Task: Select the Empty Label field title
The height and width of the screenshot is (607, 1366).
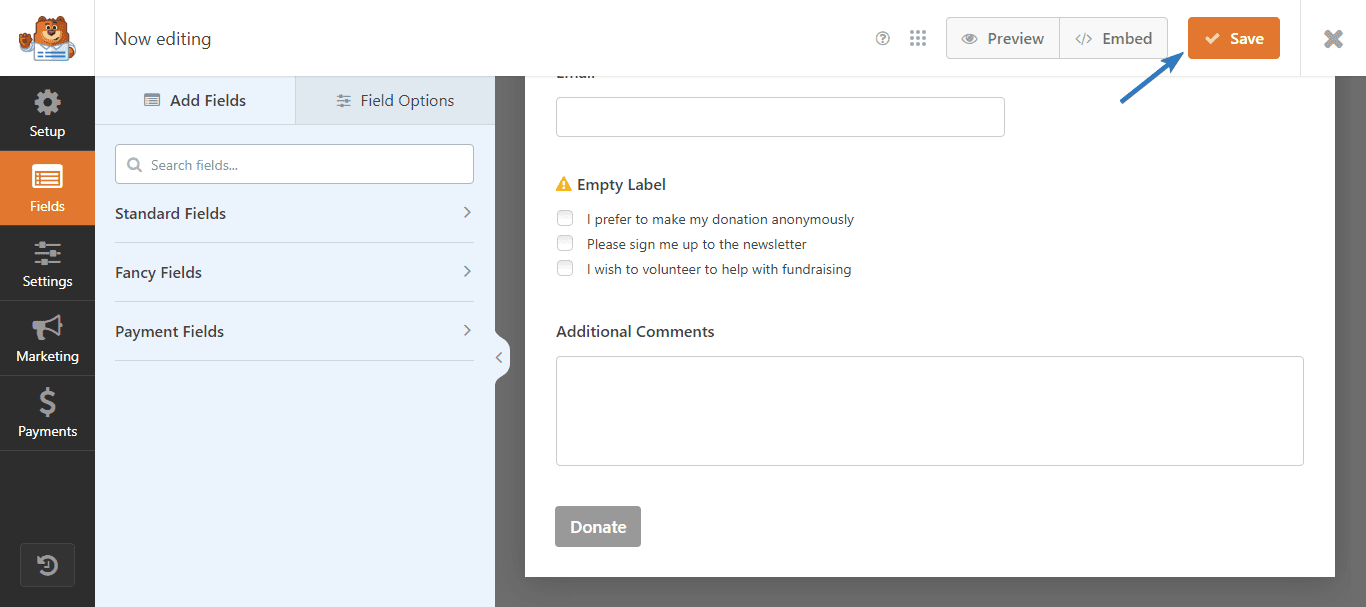Action: 621,184
